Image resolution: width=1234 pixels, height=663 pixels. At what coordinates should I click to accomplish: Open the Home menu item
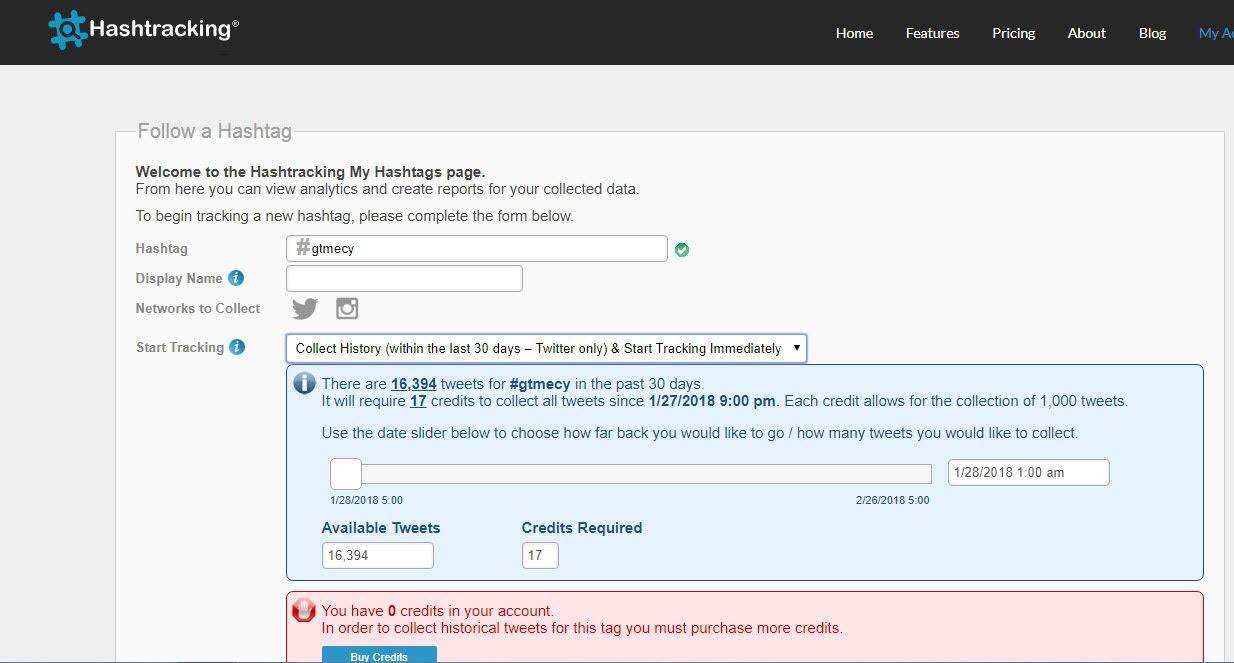[x=854, y=33]
